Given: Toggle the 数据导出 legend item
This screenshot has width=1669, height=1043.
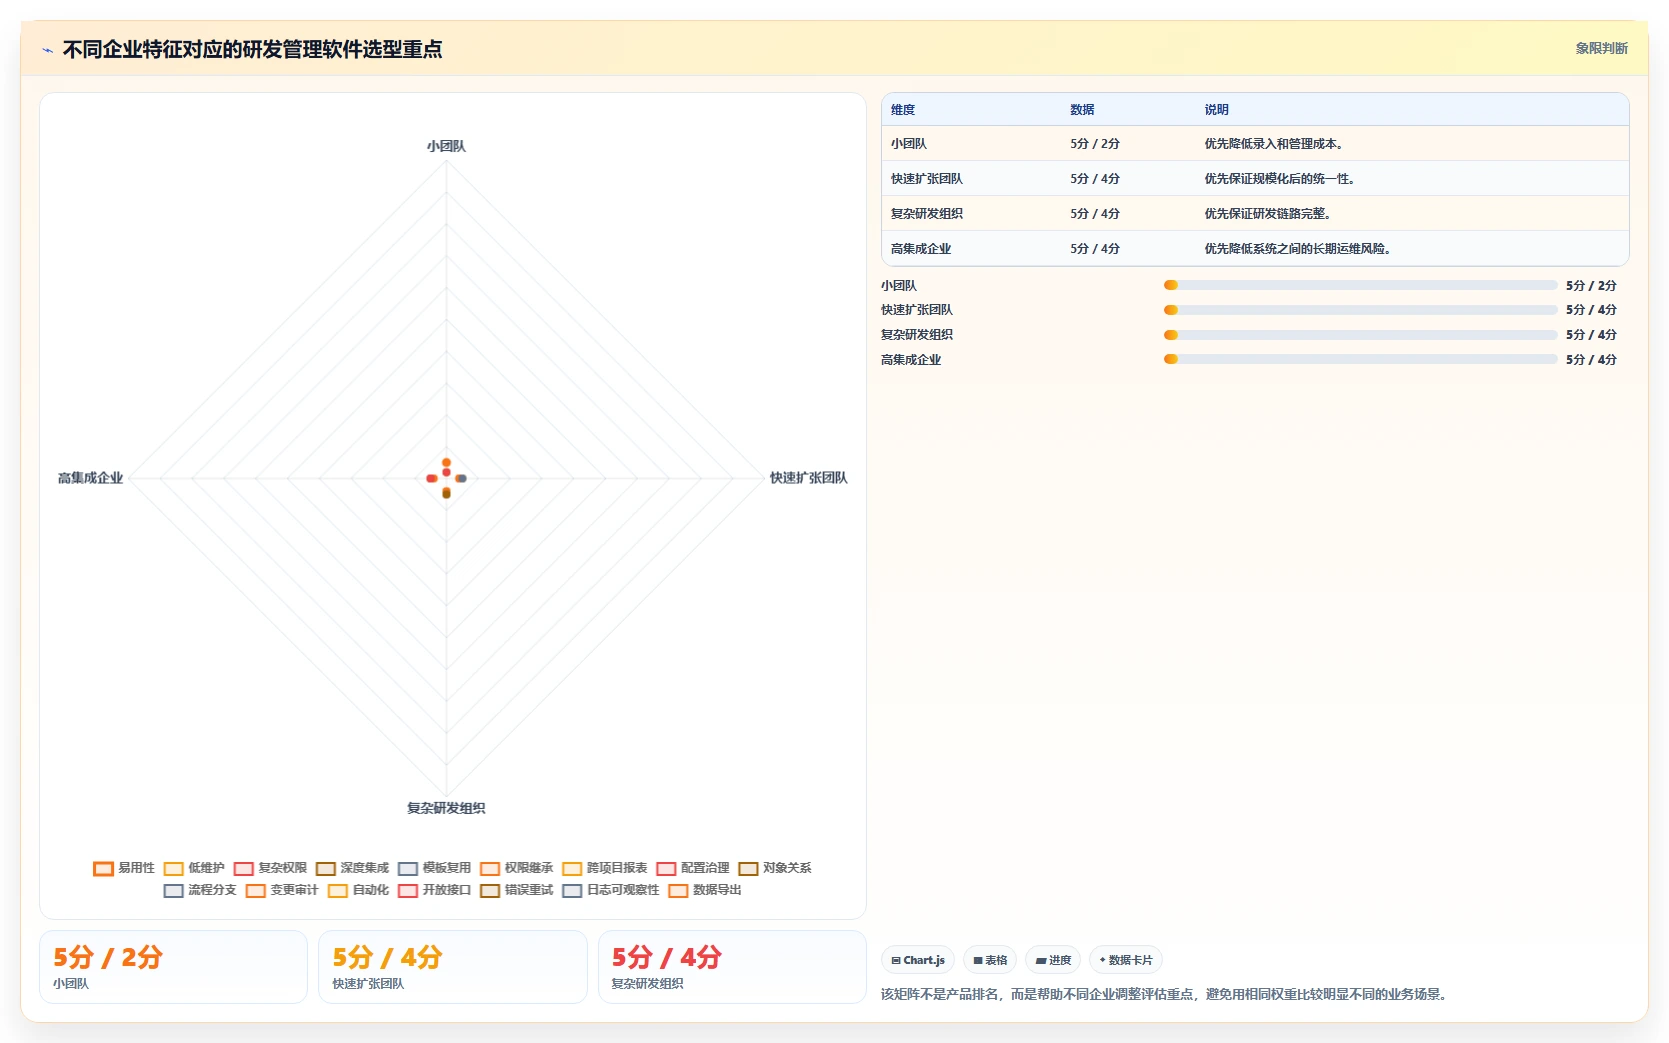Looking at the screenshot, I should coord(704,890).
